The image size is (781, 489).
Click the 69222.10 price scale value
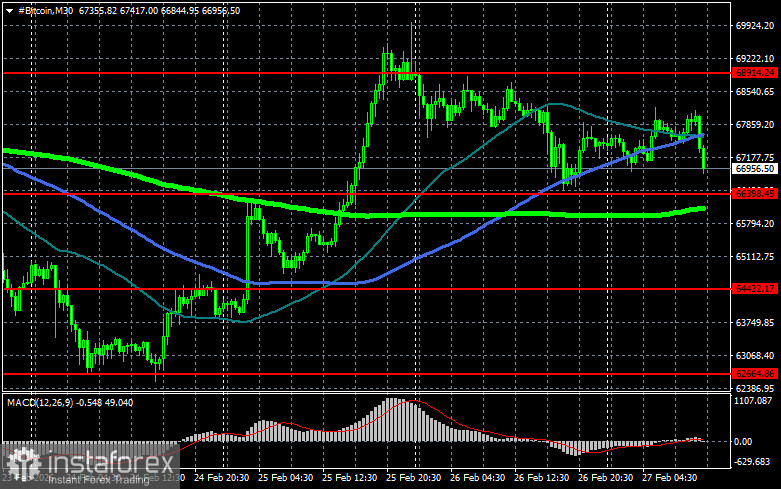coord(755,59)
